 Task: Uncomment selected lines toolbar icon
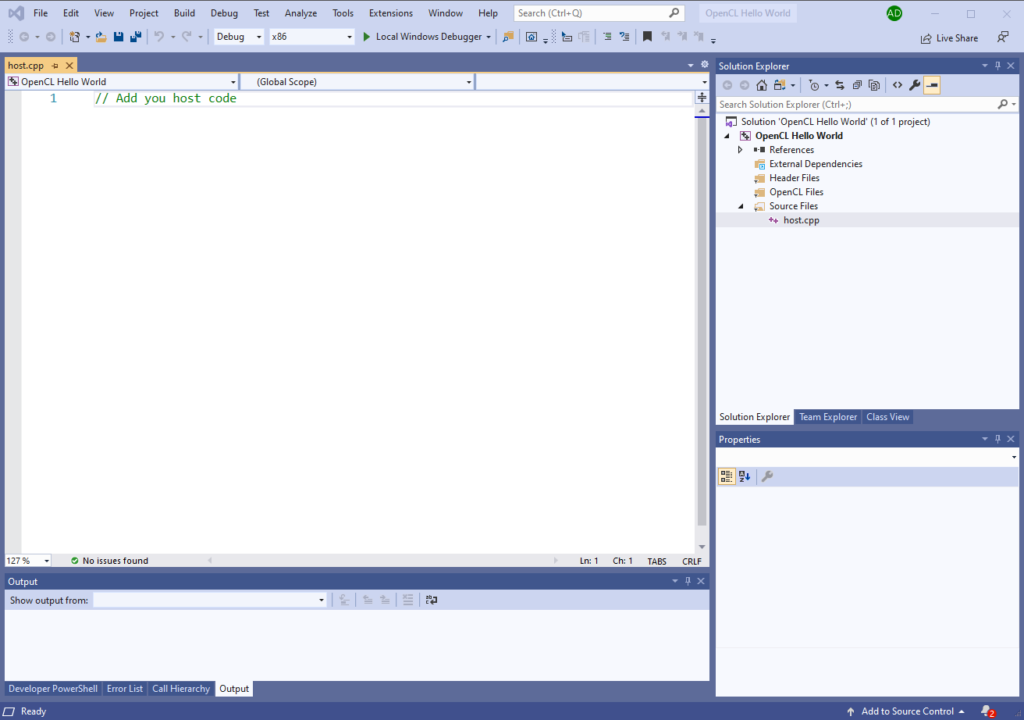click(x=624, y=37)
